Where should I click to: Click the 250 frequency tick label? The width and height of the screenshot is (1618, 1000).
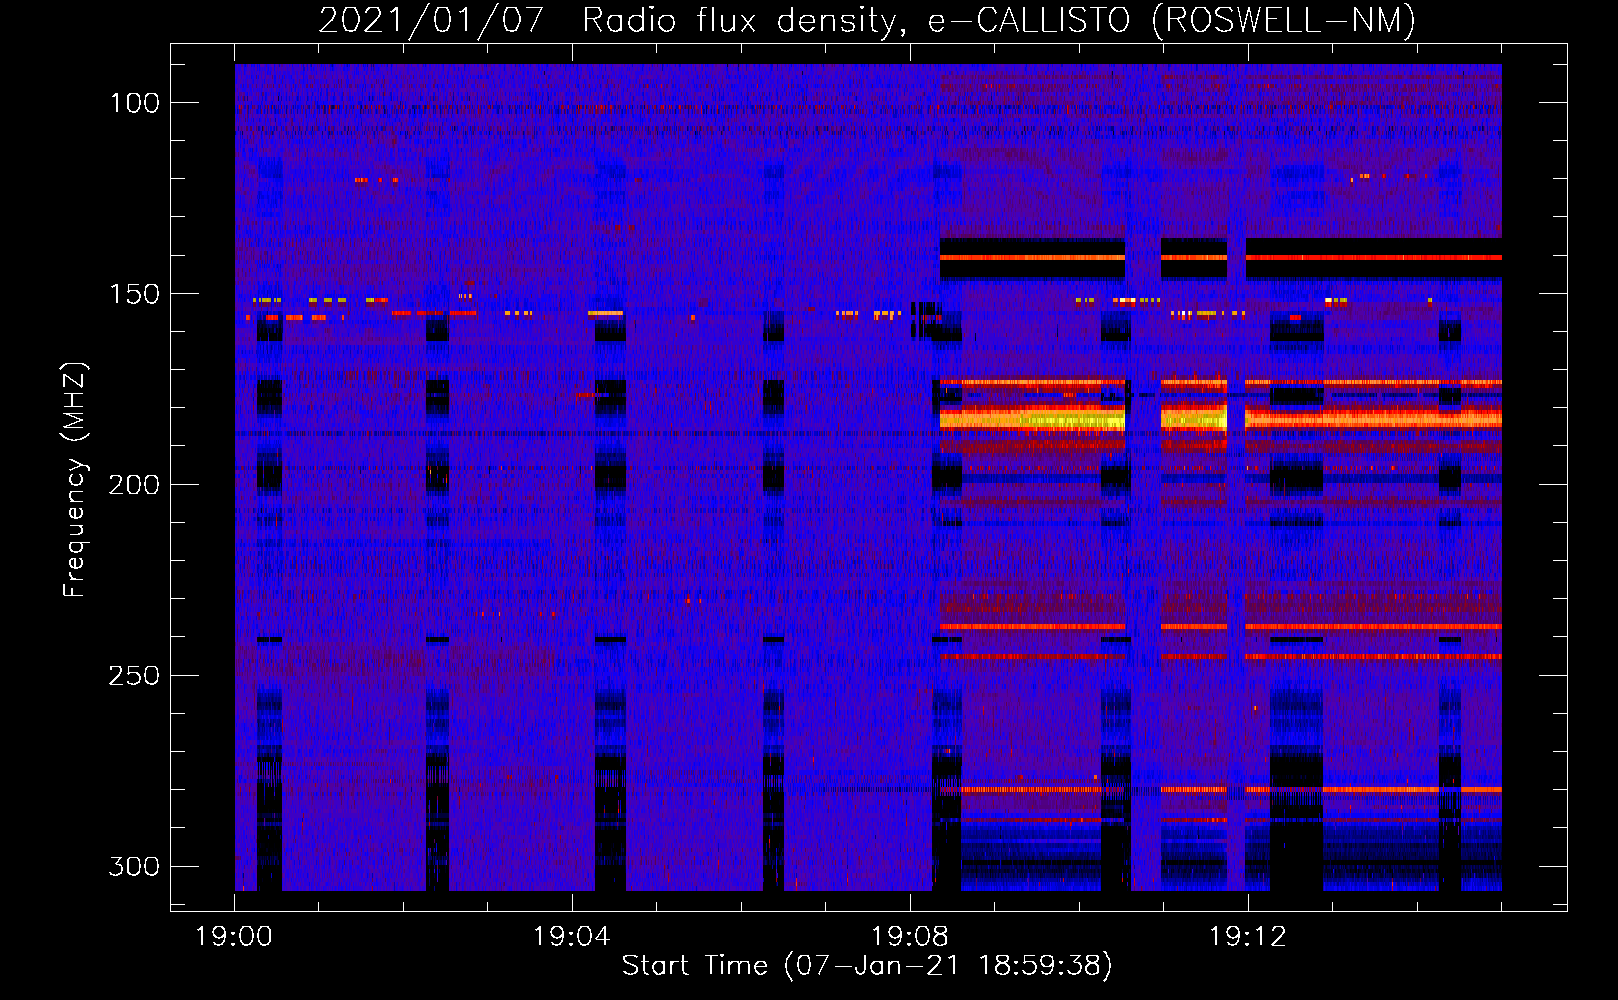[135, 676]
